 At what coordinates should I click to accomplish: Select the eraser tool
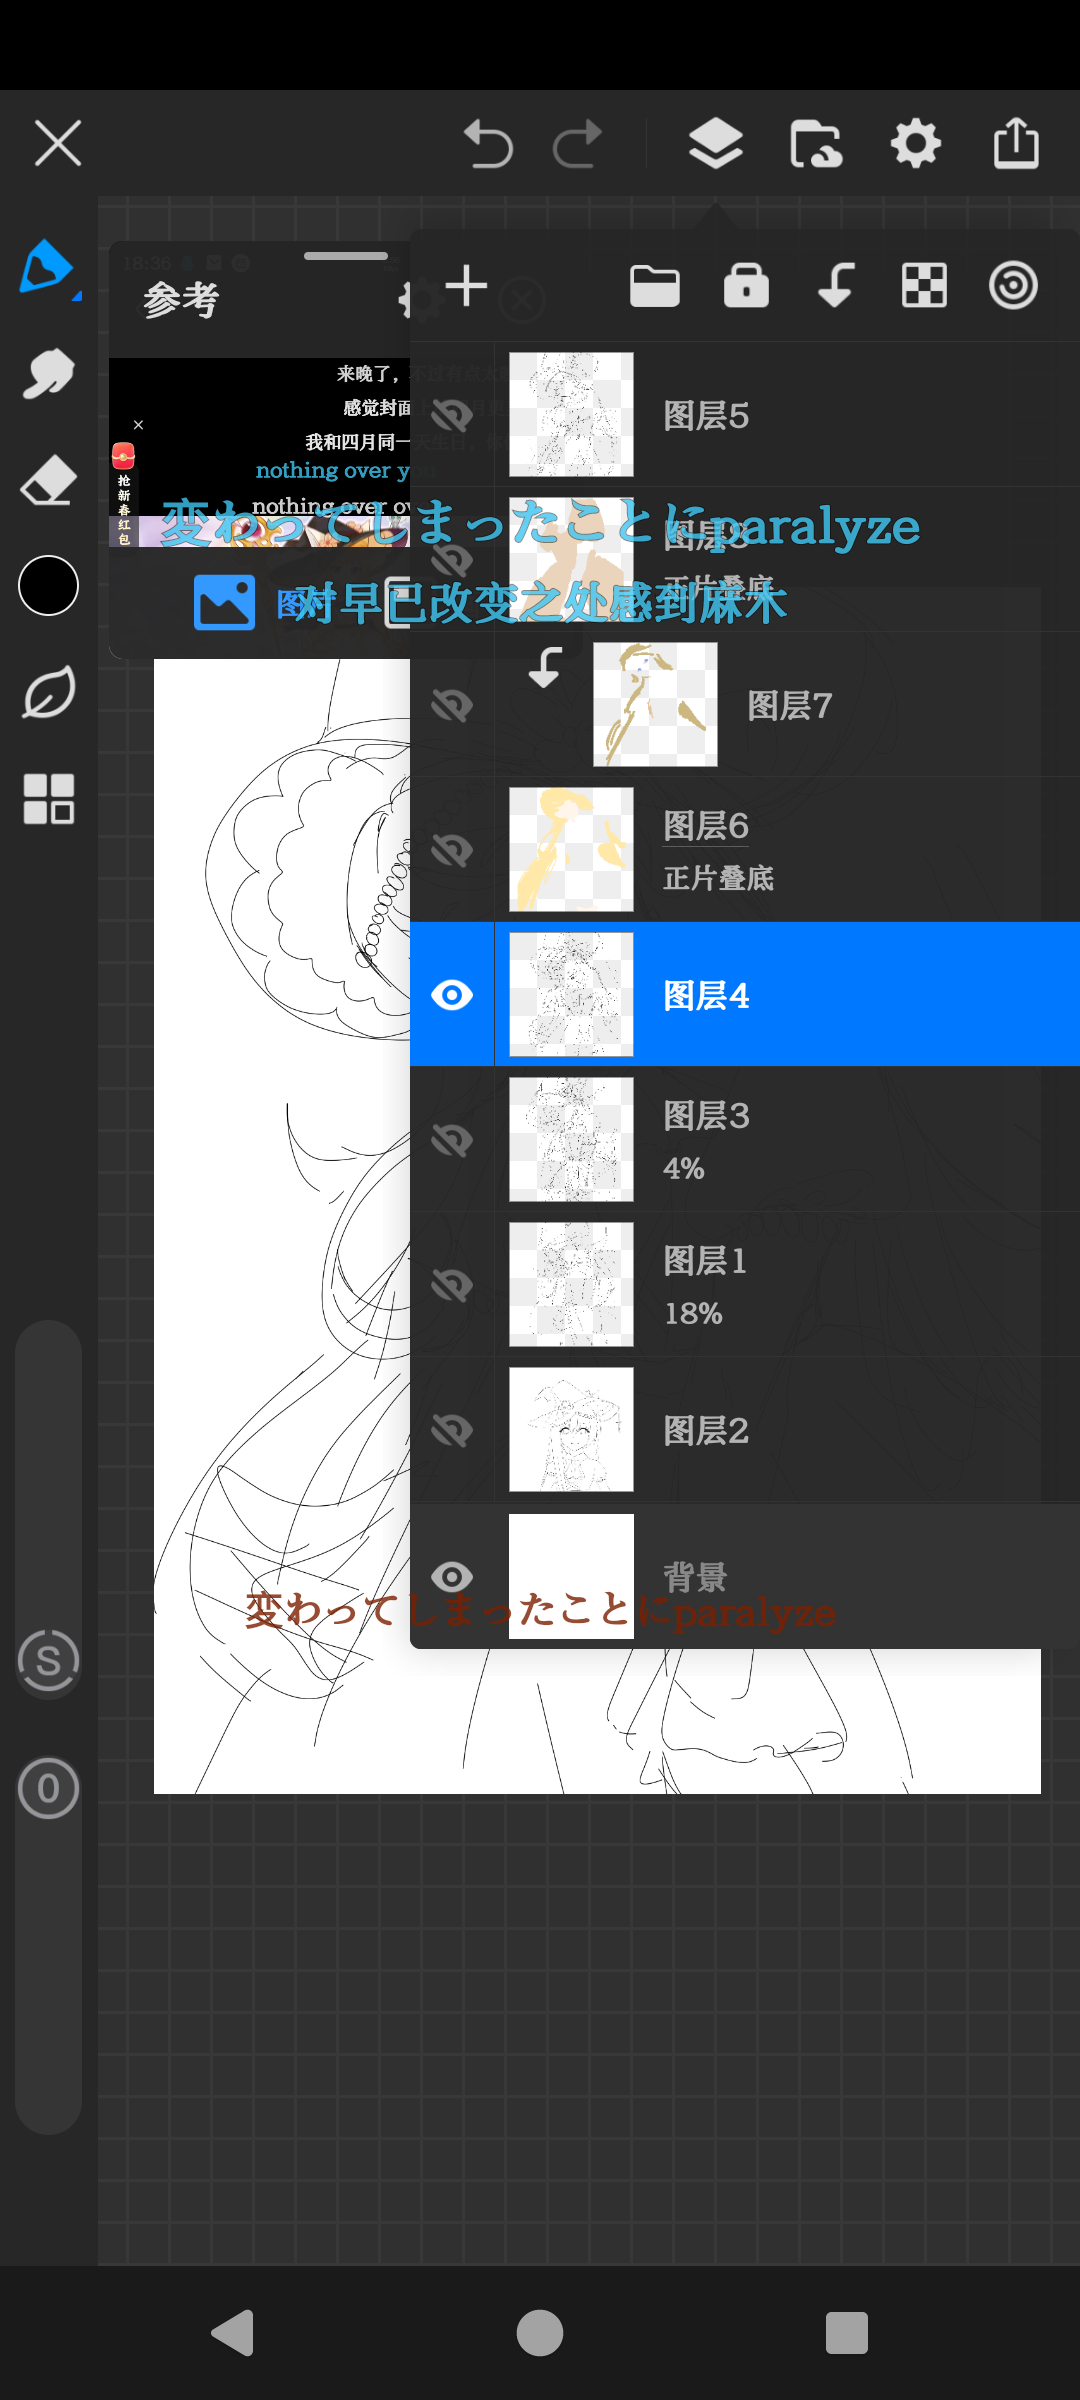(48, 480)
